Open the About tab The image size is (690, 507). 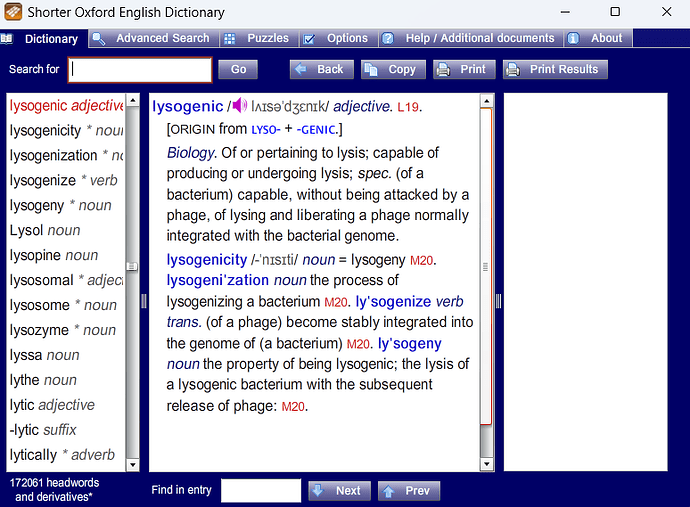[597, 38]
